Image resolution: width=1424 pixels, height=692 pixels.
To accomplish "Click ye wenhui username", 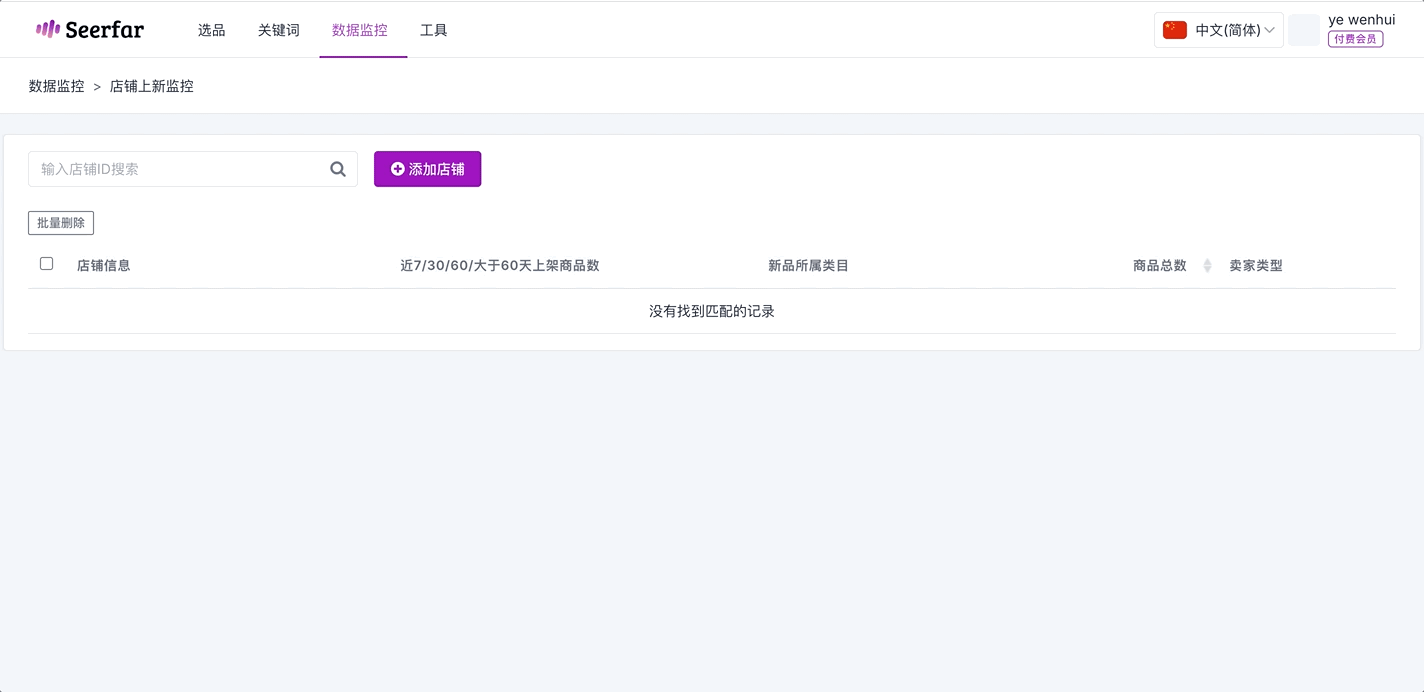I will [1361, 19].
